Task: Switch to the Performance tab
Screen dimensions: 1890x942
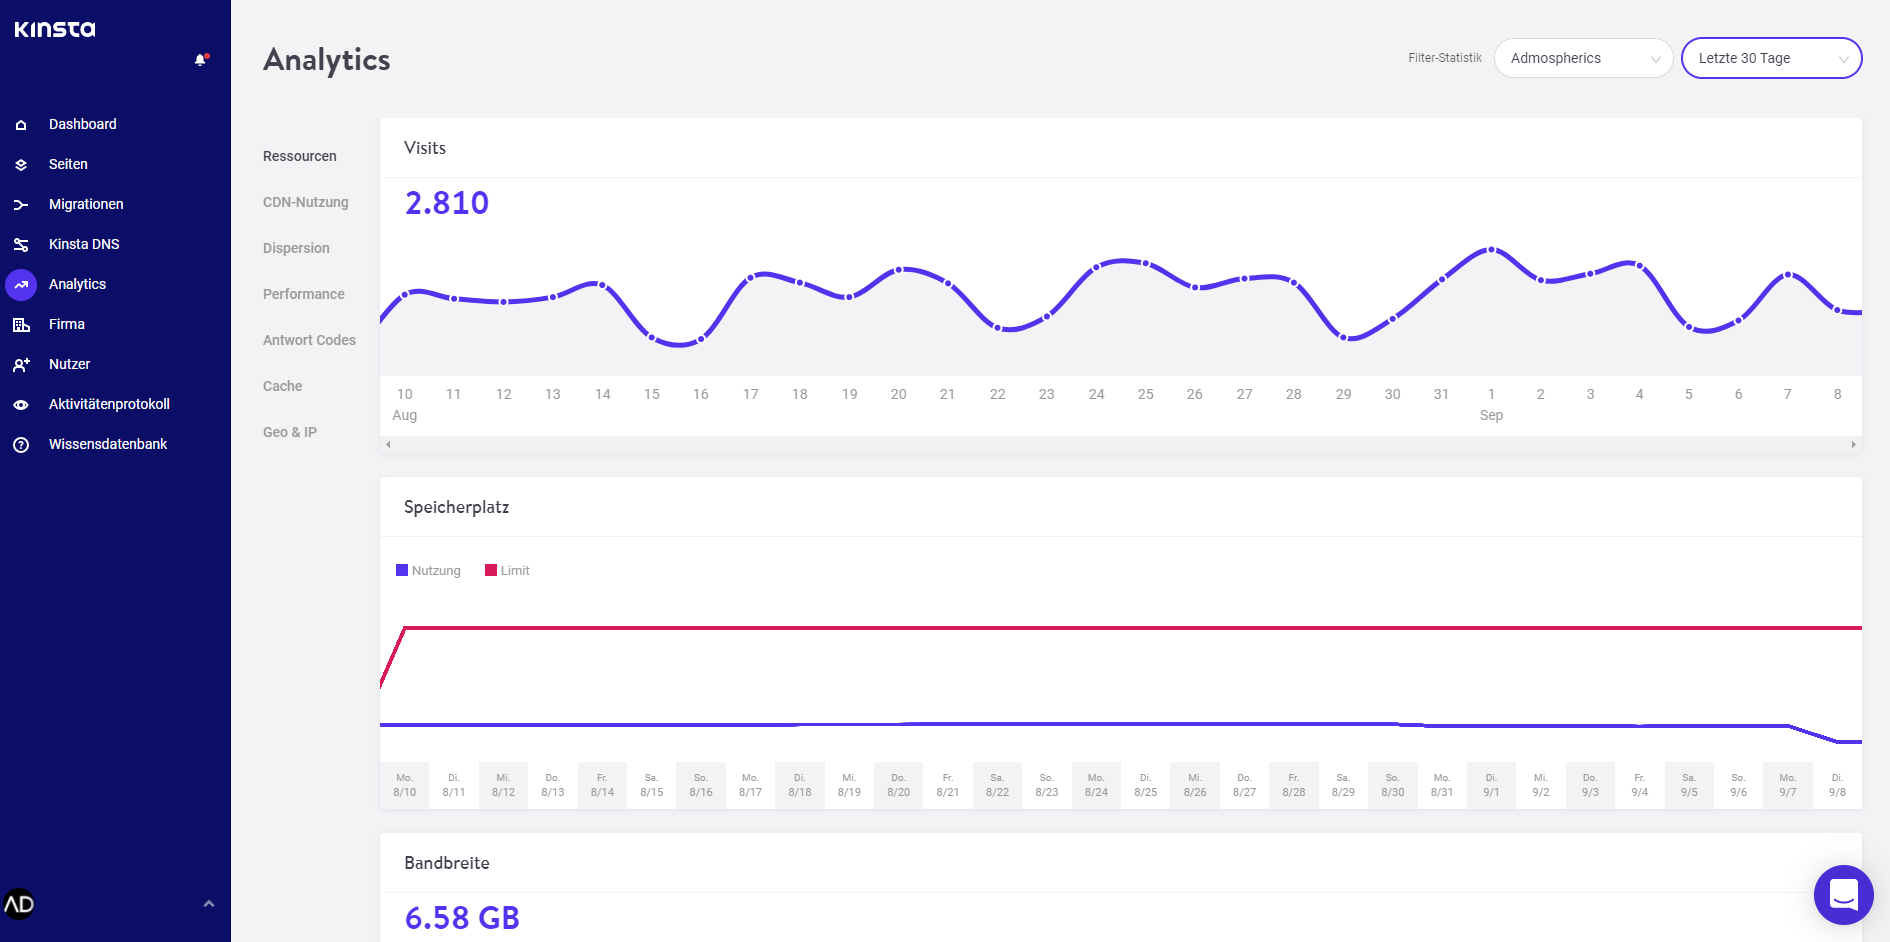Action: pyautogui.click(x=303, y=294)
